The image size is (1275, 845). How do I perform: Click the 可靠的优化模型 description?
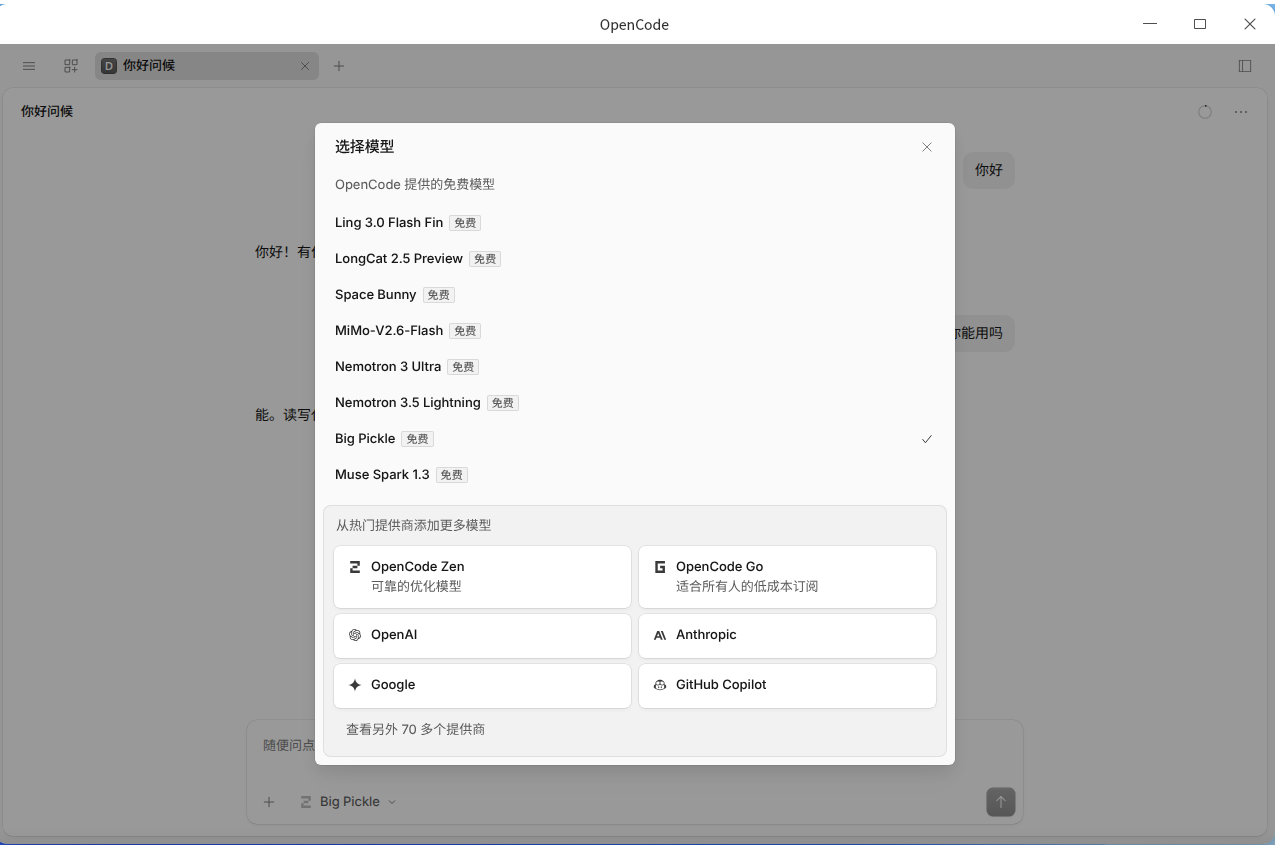tap(416, 587)
